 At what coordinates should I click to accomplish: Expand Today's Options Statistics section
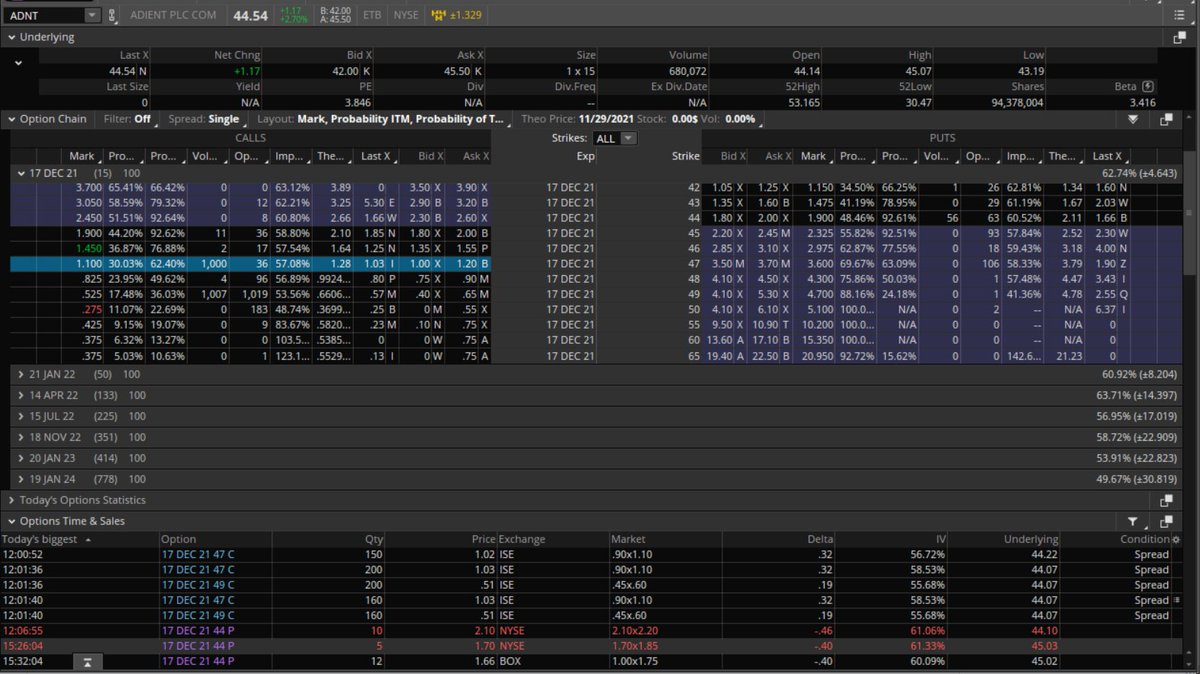[x=11, y=500]
